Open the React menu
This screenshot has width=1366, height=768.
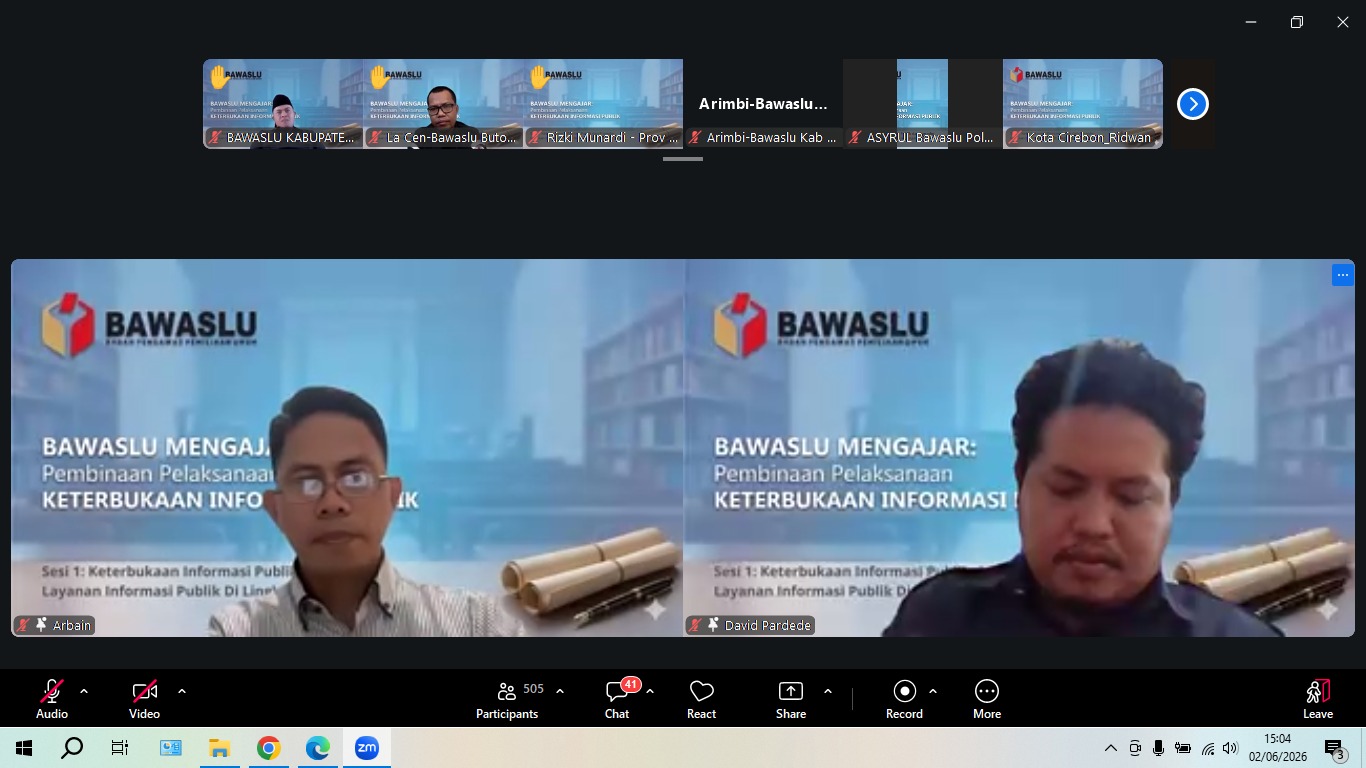click(701, 699)
